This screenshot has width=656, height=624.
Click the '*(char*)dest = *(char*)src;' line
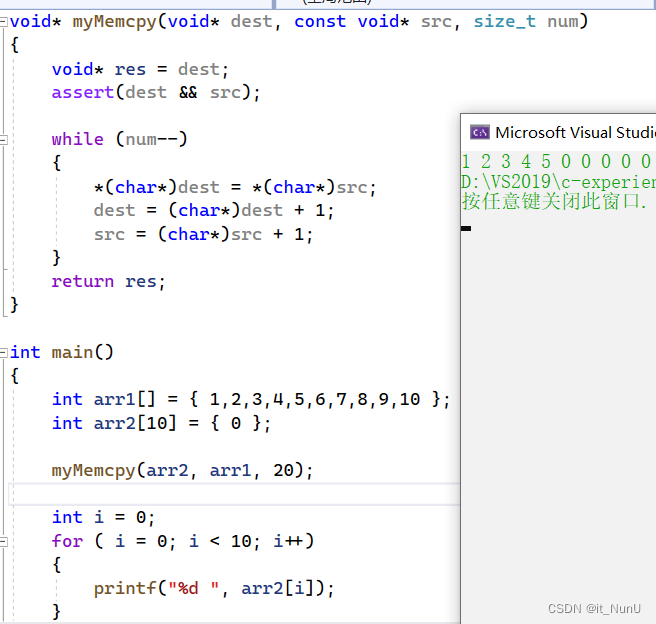pos(235,187)
